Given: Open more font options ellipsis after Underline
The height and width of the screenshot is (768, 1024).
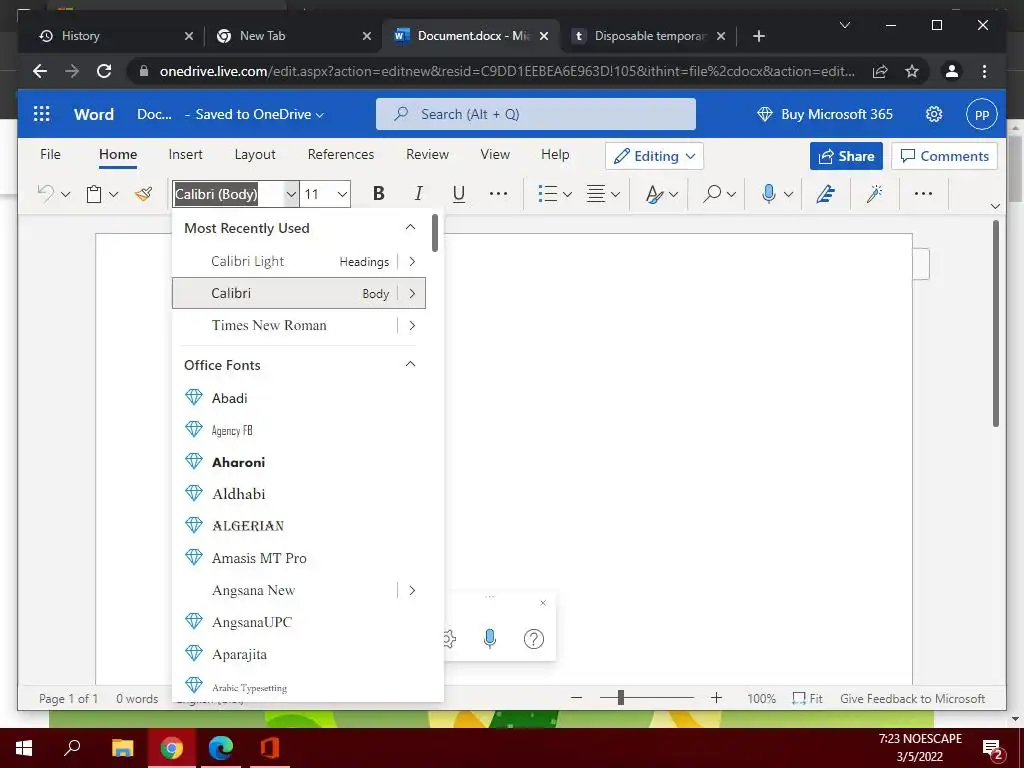Looking at the screenshot, I should coord(498,194).
